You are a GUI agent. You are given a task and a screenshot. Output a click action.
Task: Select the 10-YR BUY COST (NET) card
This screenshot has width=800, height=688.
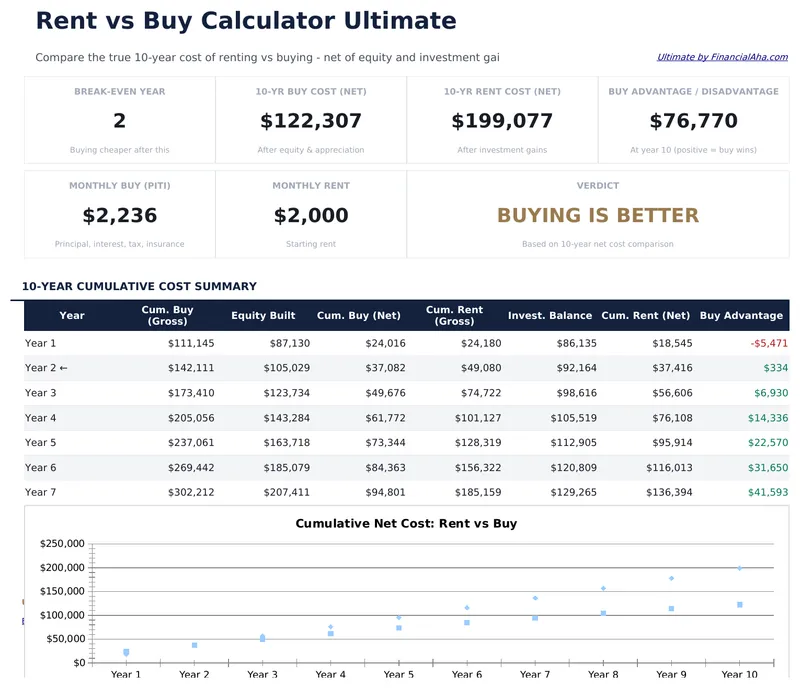click(x=311, y=119)
